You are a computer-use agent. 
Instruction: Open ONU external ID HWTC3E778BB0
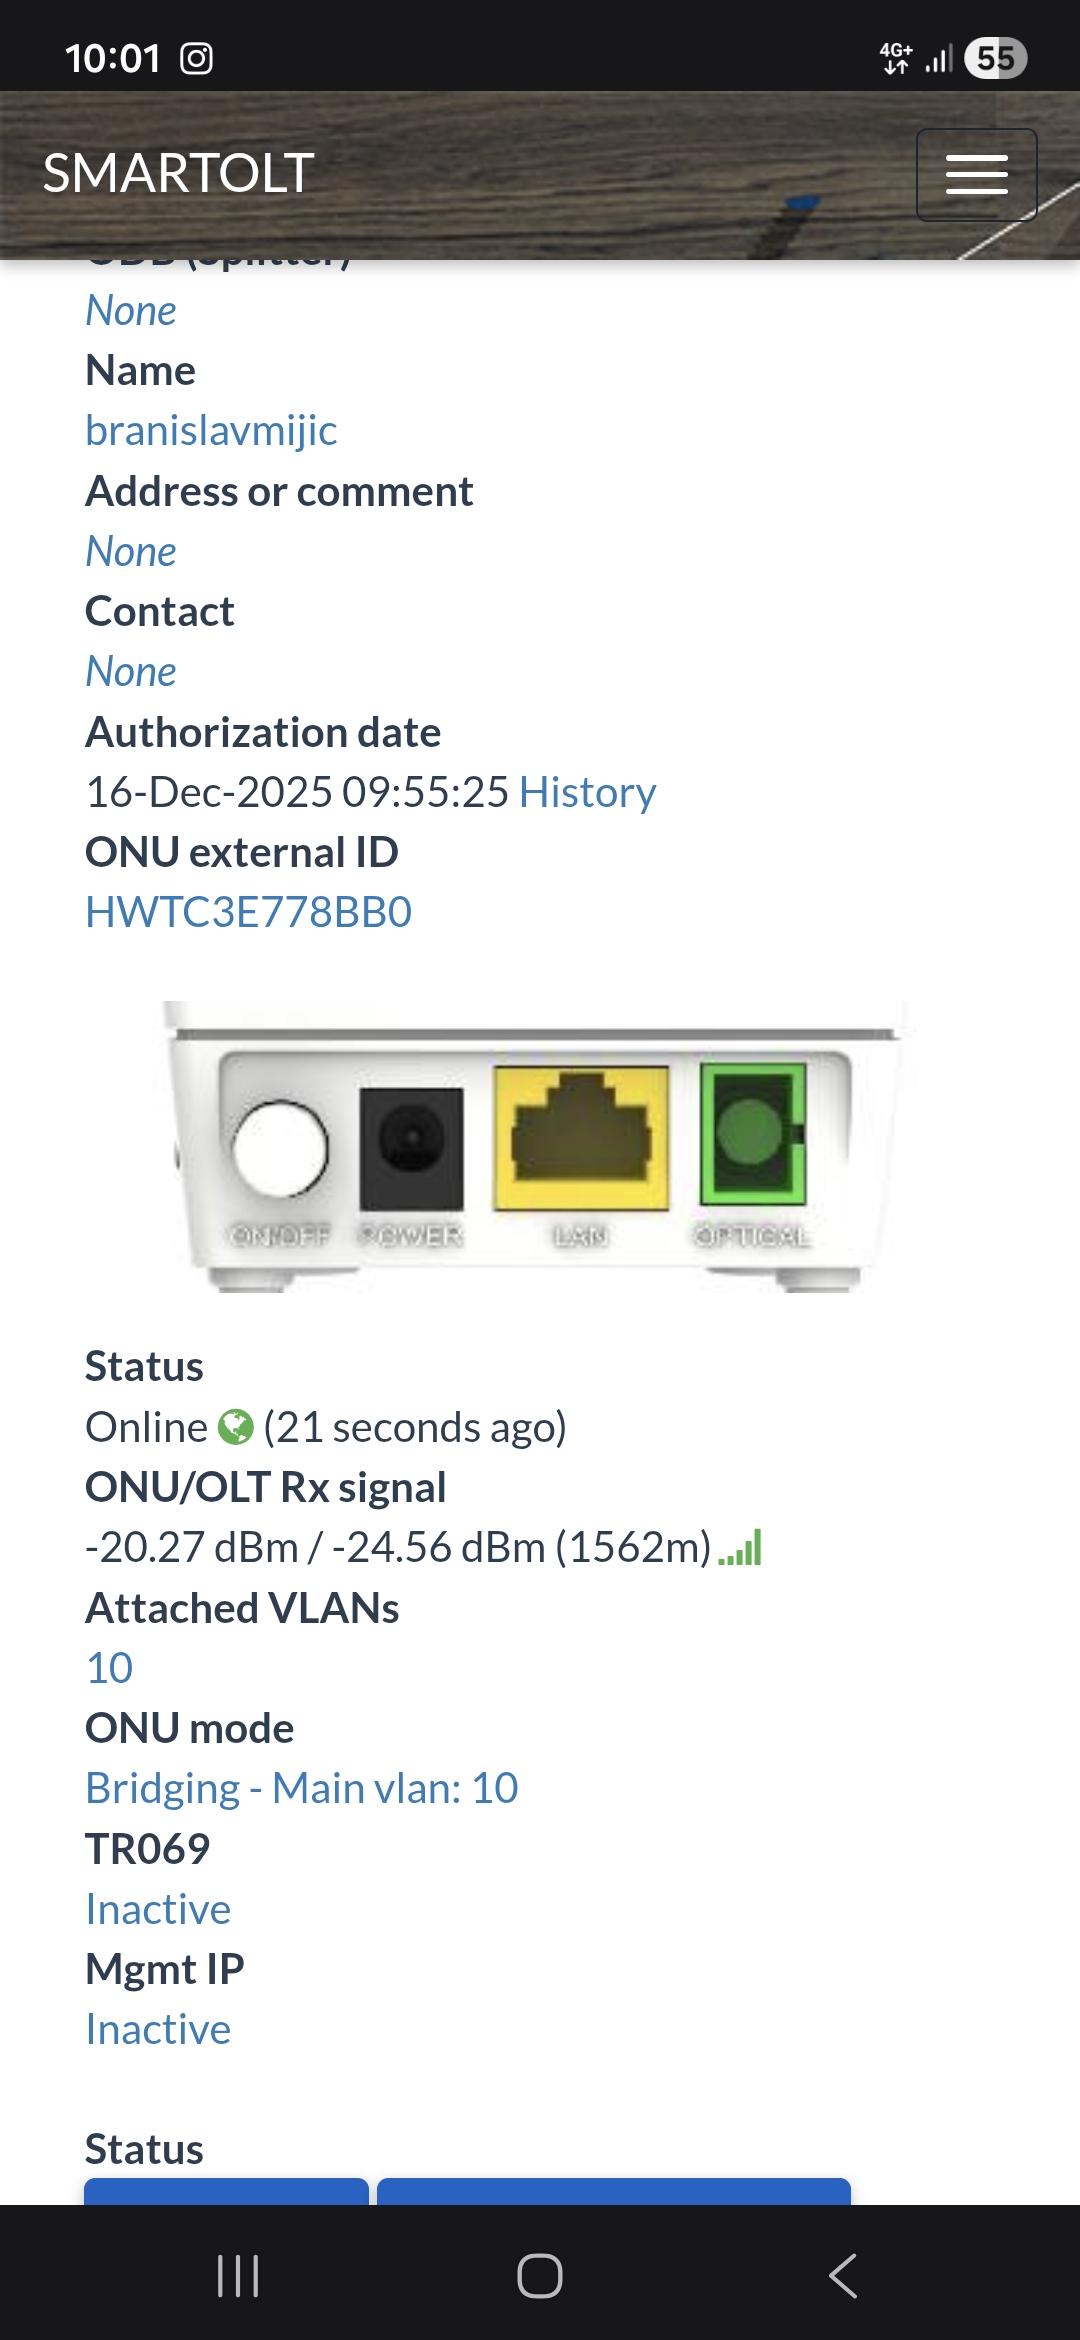point(248,912)
